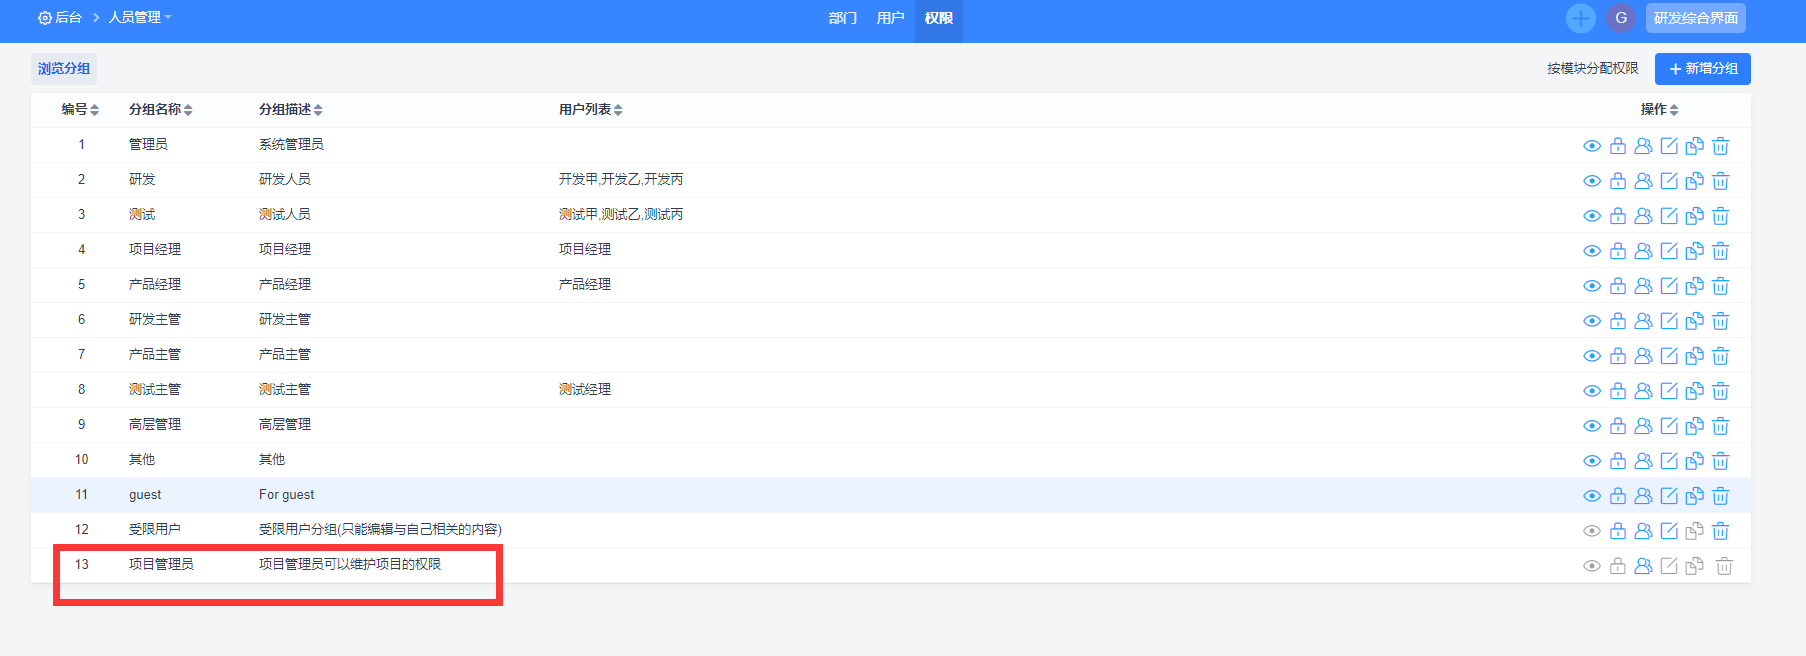Edit the 测试主管 group
This screenshot has width=1806, height=656.
[1669, 391]
